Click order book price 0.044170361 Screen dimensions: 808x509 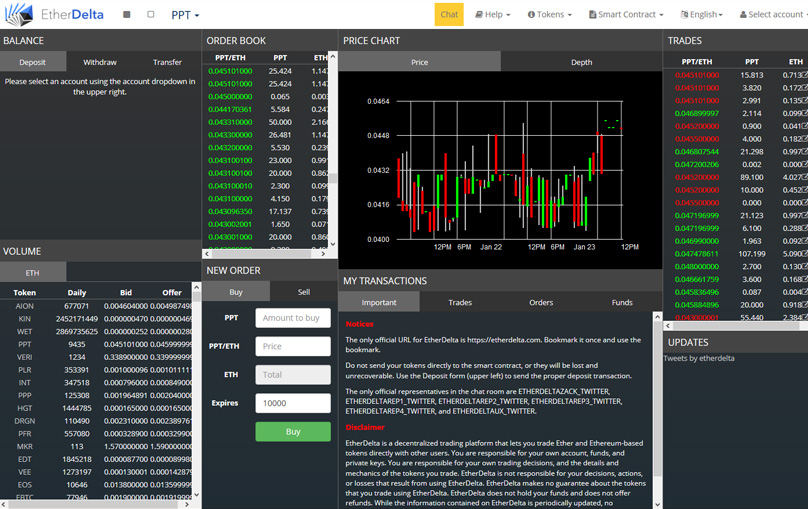click(230, 109)
